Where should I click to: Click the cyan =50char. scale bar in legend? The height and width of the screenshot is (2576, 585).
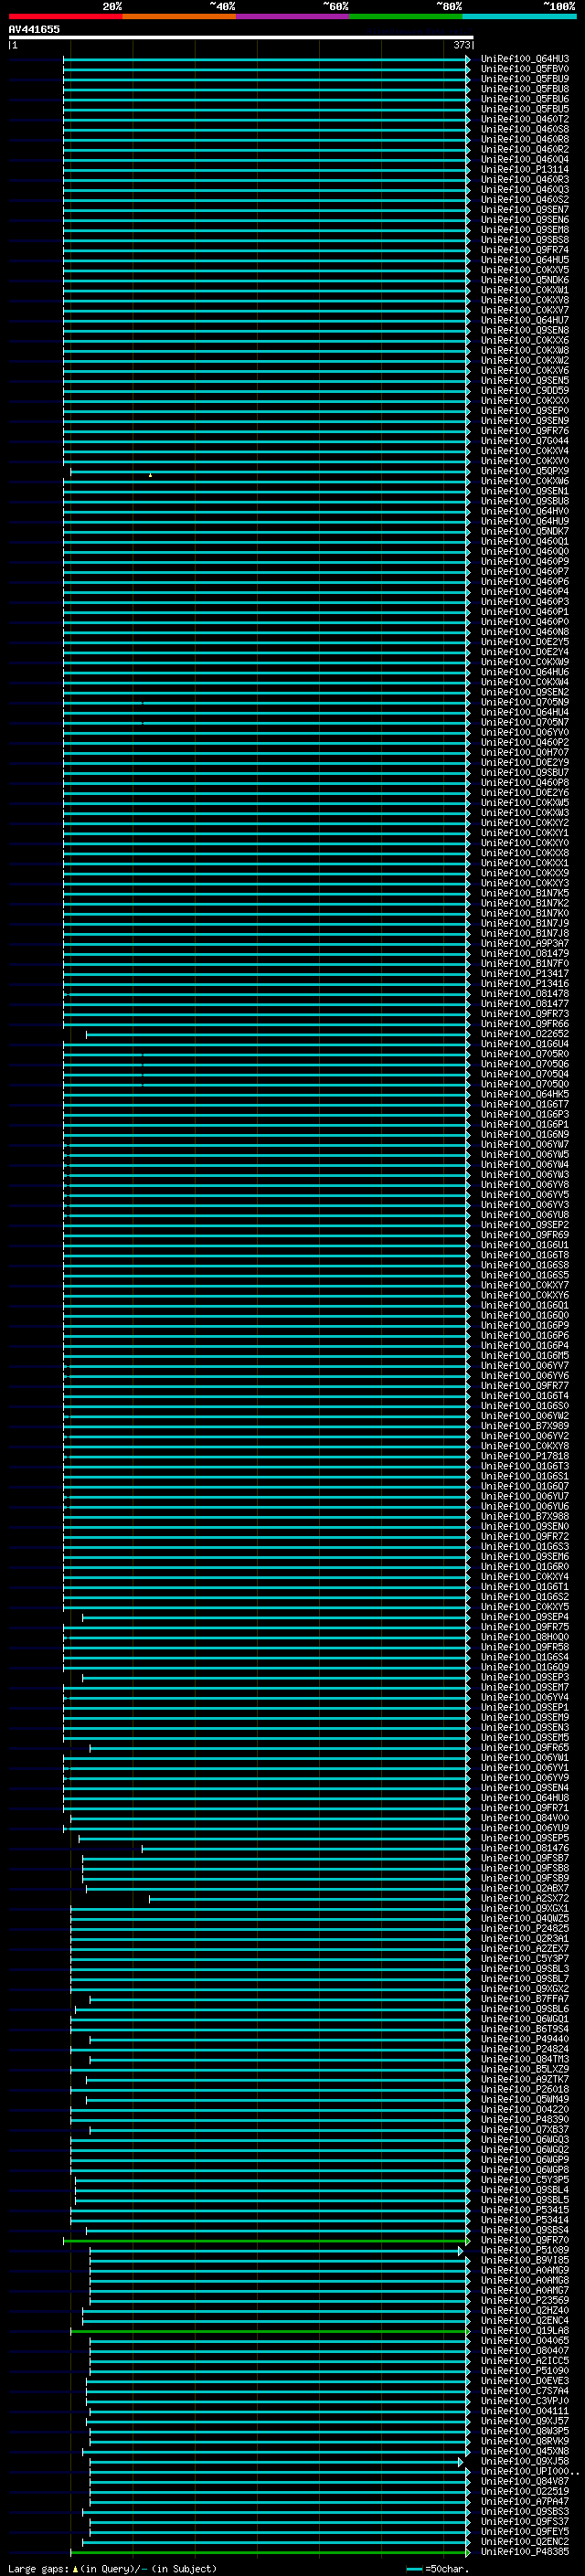[414, 2569]
